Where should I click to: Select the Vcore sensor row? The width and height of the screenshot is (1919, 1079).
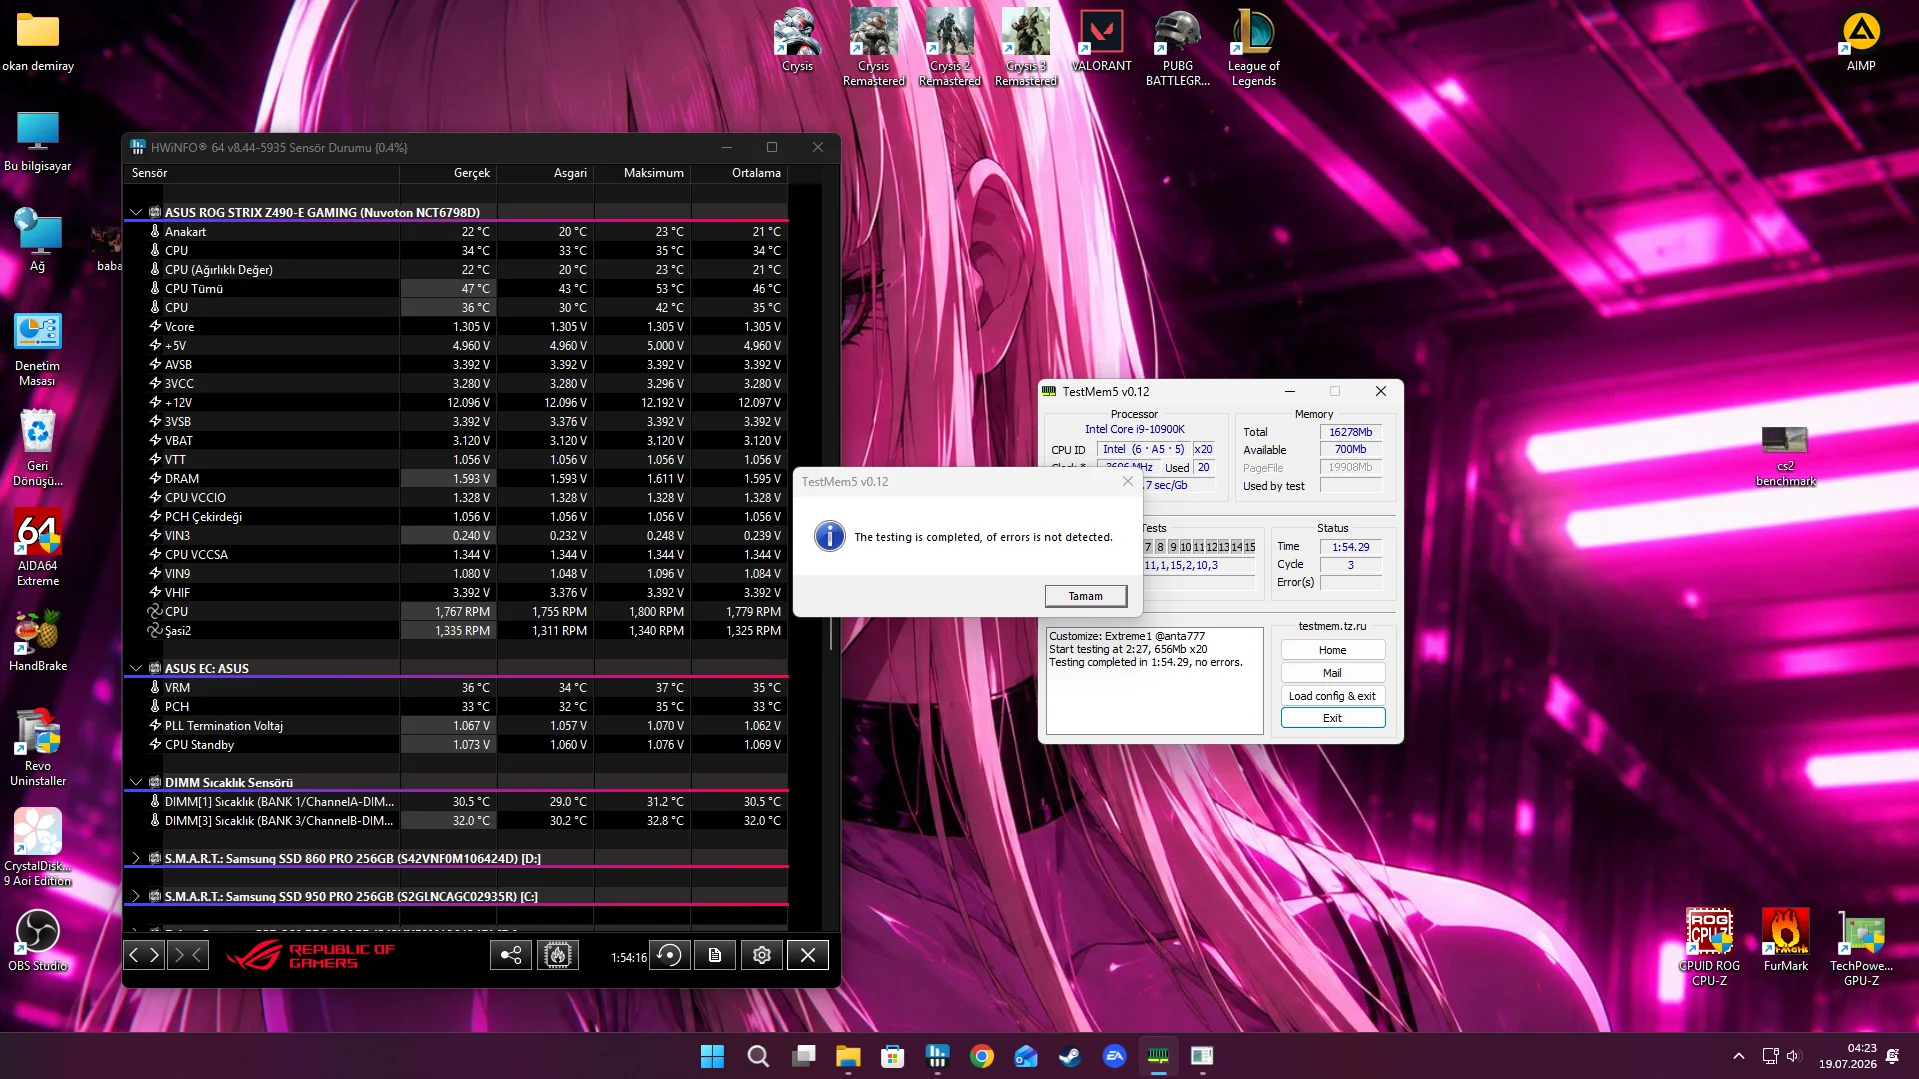[456, 327]
